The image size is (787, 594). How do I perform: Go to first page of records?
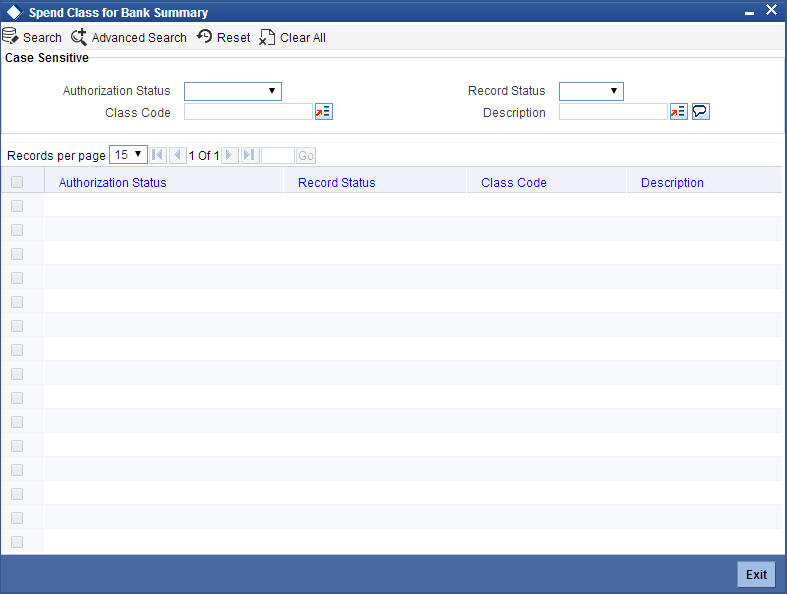[x=158, y=155]
